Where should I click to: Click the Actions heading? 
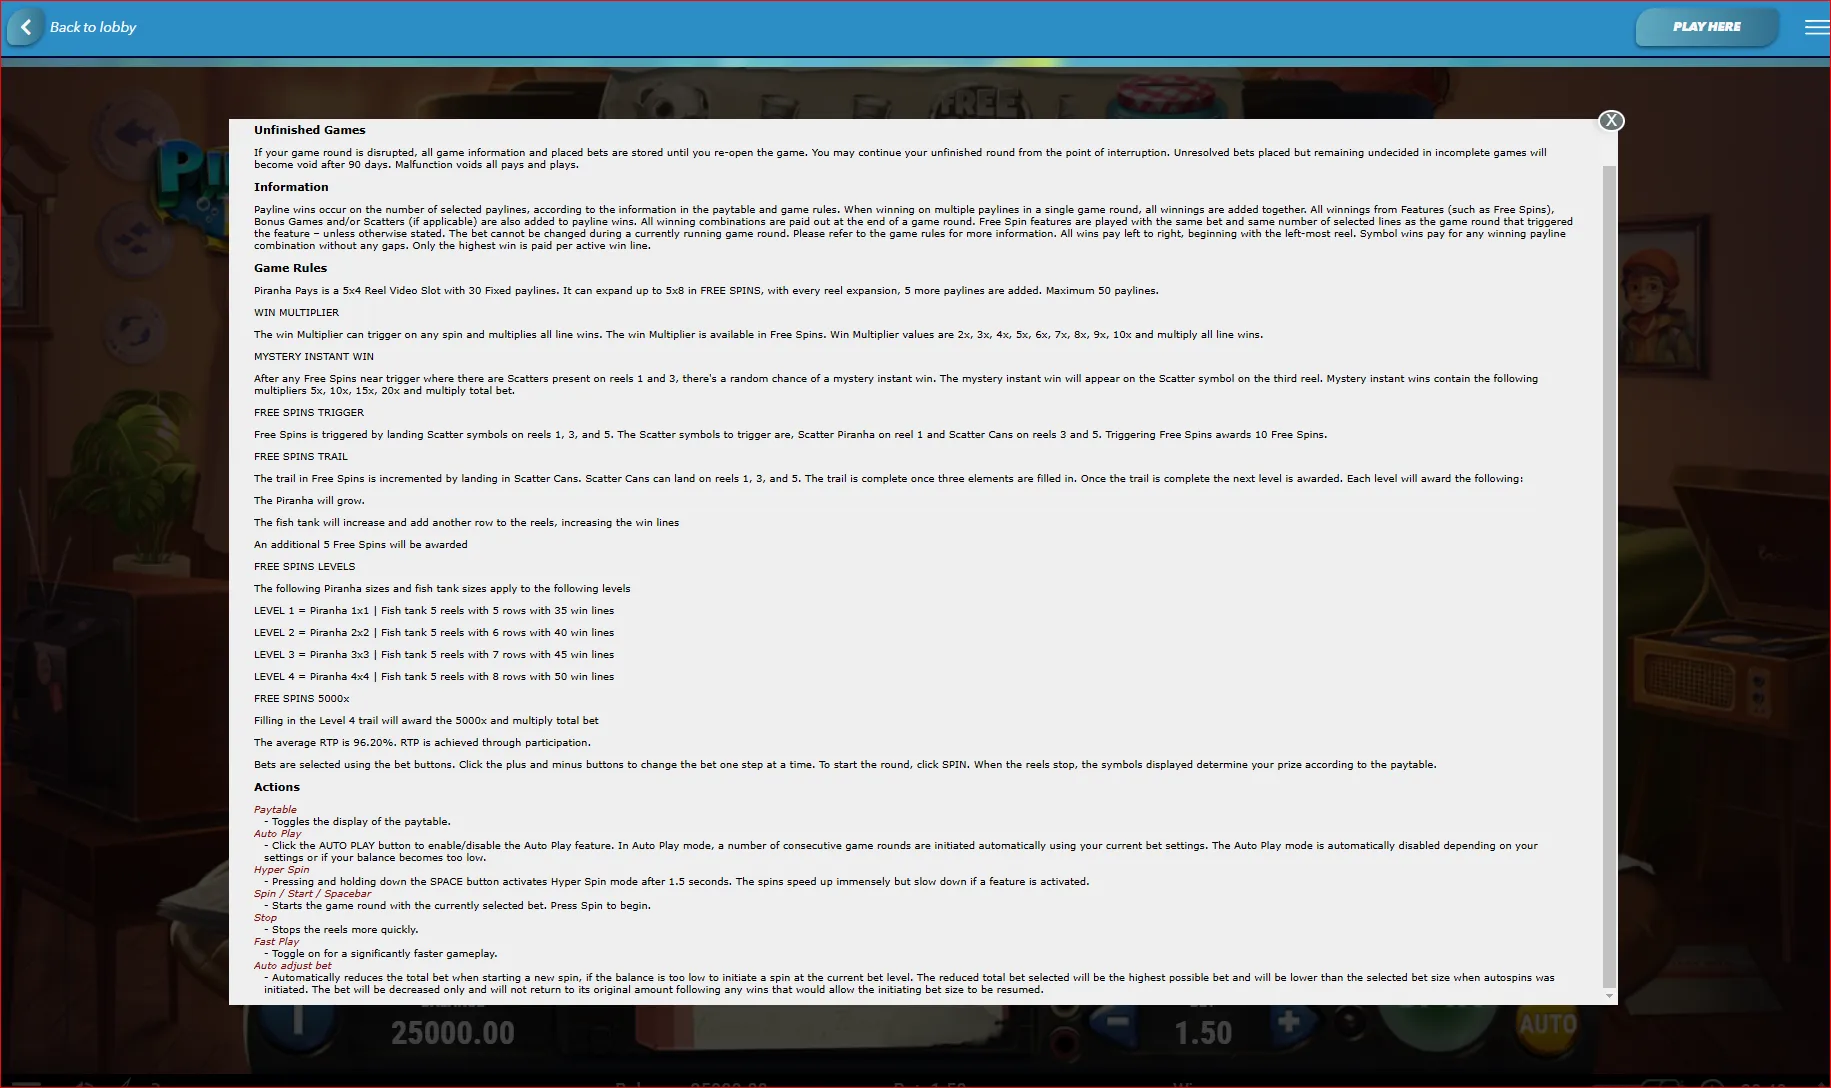[x=277, y=787]
